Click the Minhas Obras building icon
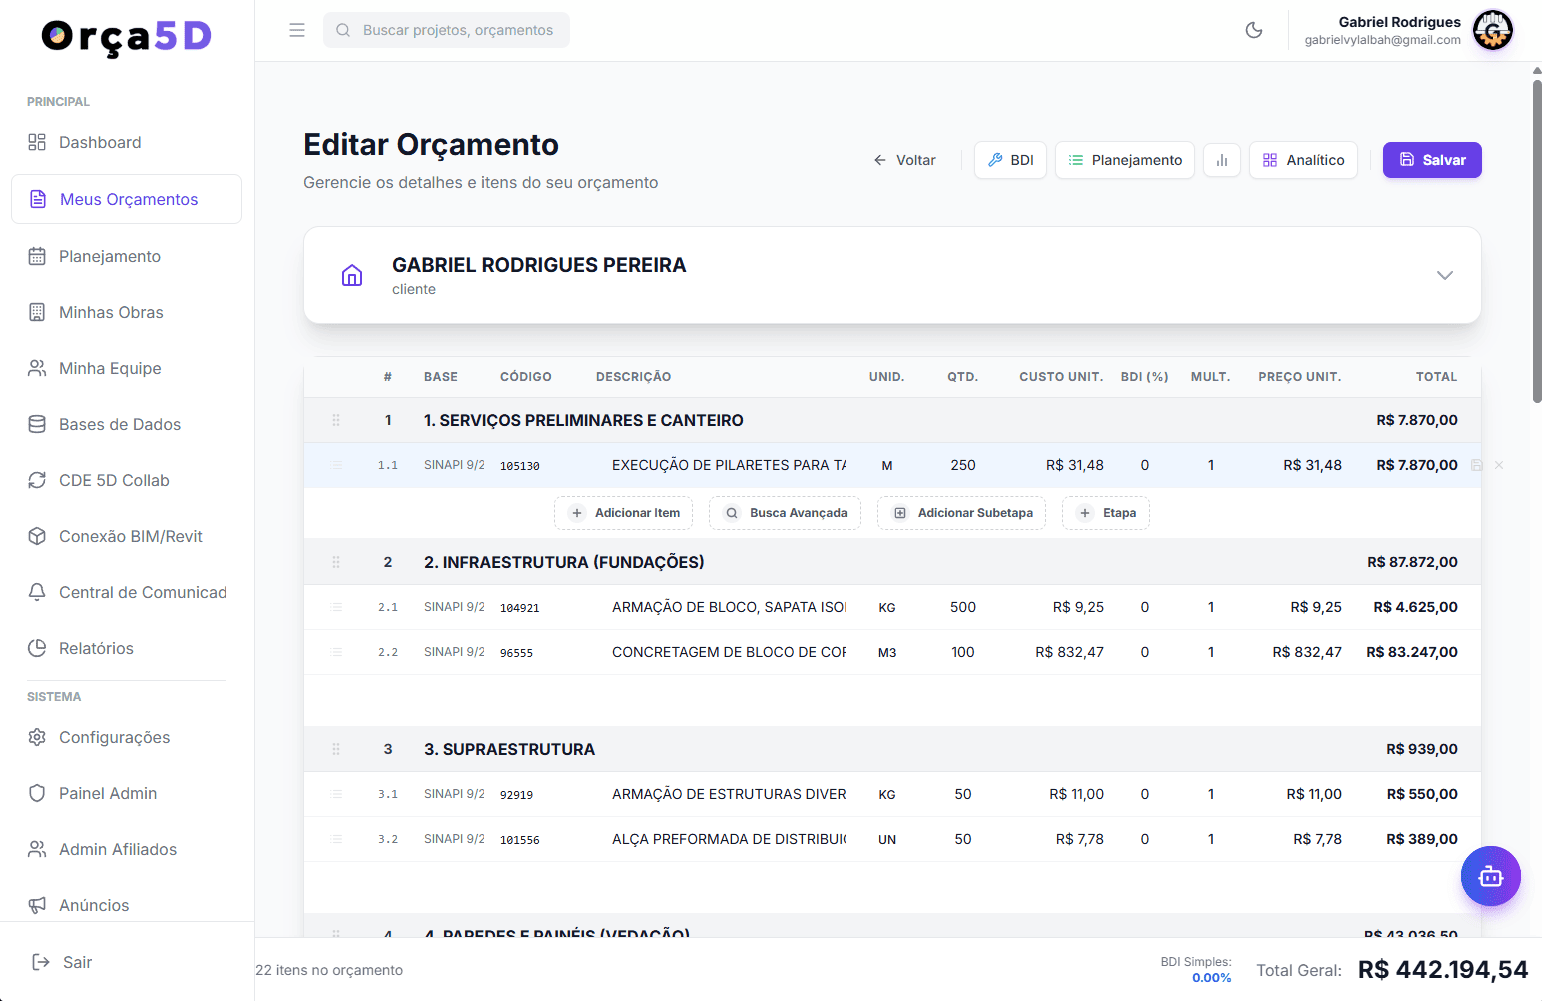 click(x=37, y=312)
